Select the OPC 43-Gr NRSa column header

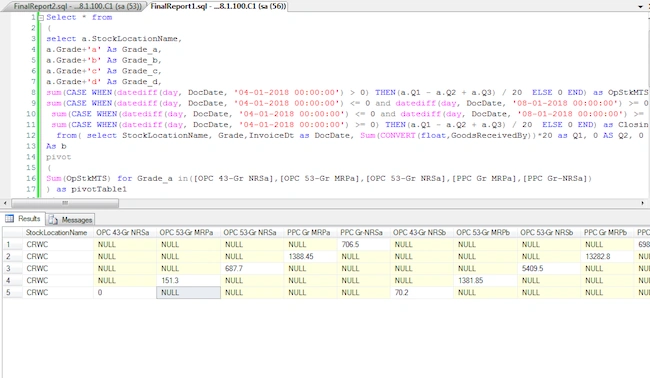[x=123, y=233]
